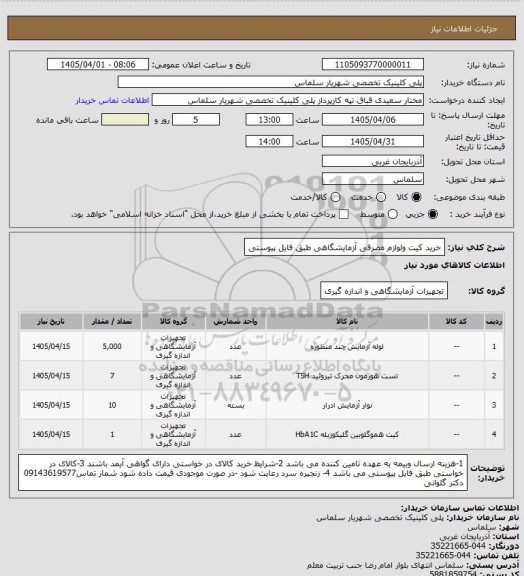Image resolution: width=524 pixels, height=576 pixels.
Task: Select the خدمت radio button
Action: click(381, 197)
